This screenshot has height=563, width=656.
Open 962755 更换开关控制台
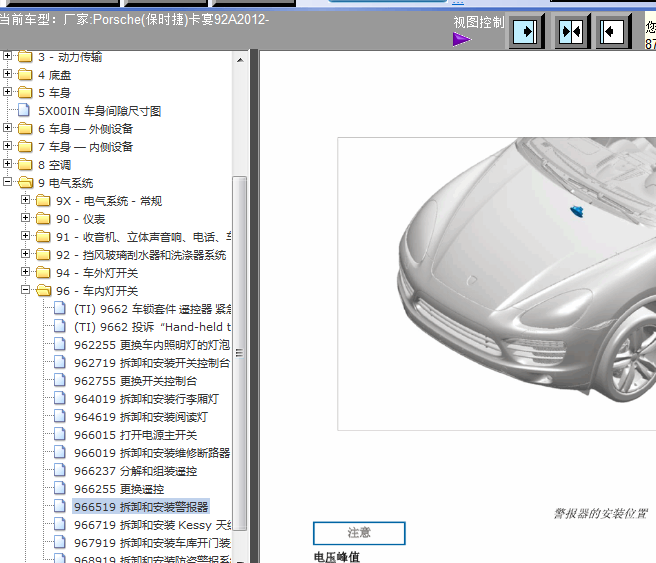(x=136, y=381)
